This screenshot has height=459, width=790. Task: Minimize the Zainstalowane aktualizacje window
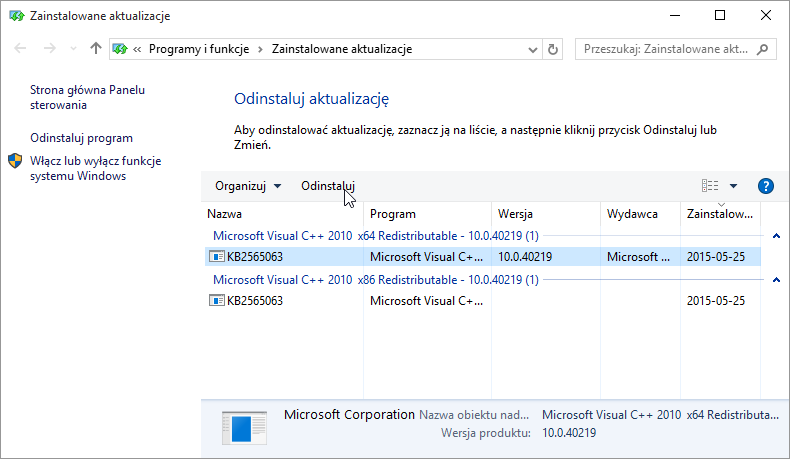675,15
